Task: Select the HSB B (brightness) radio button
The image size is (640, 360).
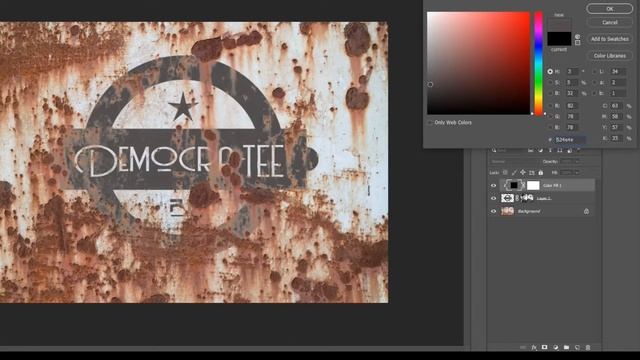Action: click(550, 93)
